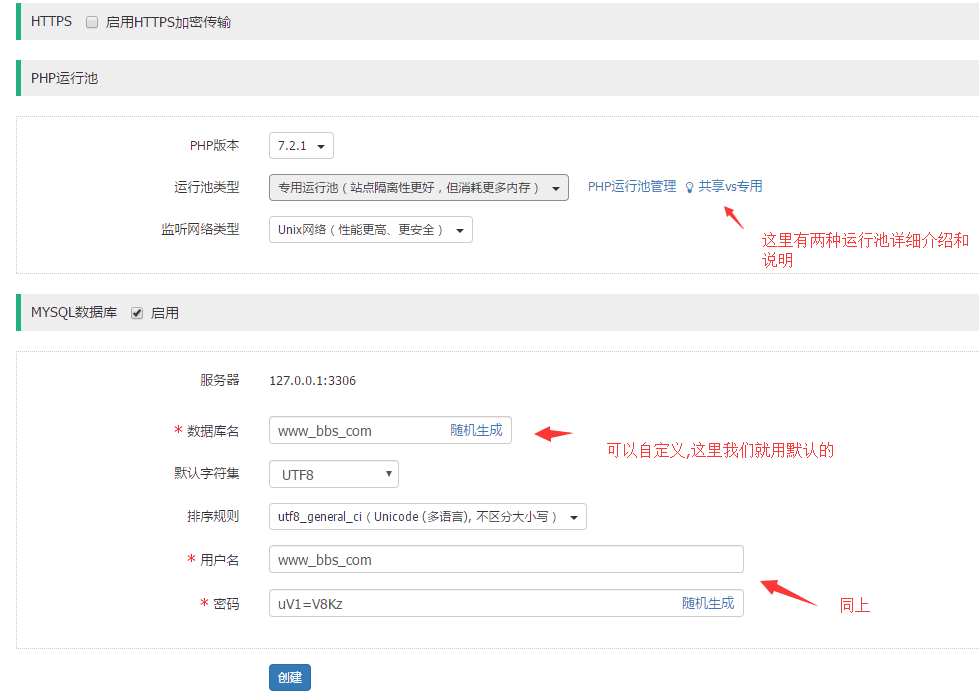979x695 pixels.
Task: Open the 监听网络类型 Unix网络 dropdown
Action: pyautogui.click(x=370, y=230)
